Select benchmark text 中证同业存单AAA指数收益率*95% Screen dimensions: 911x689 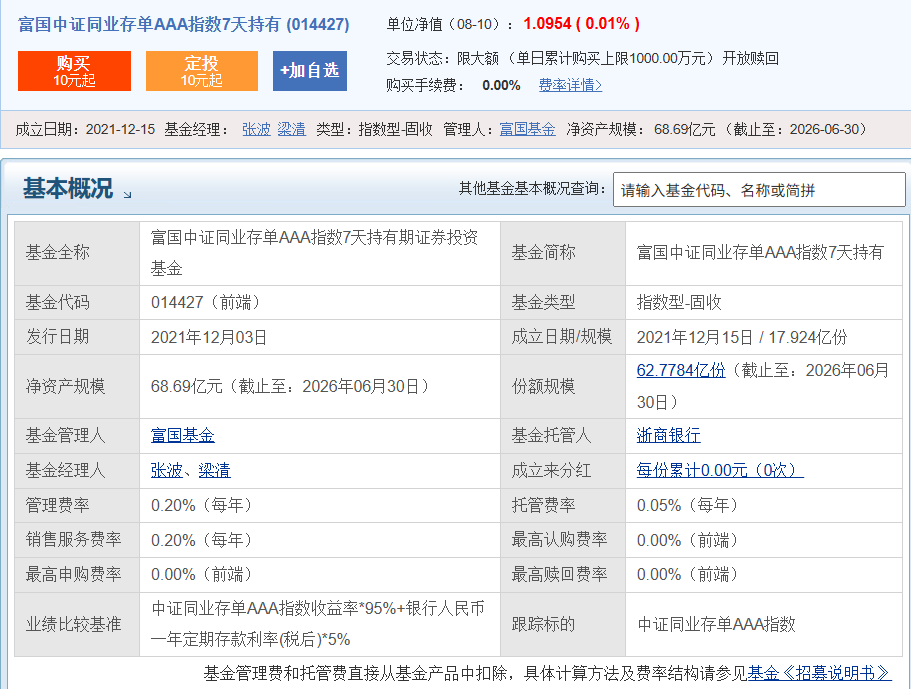[274, 608]
